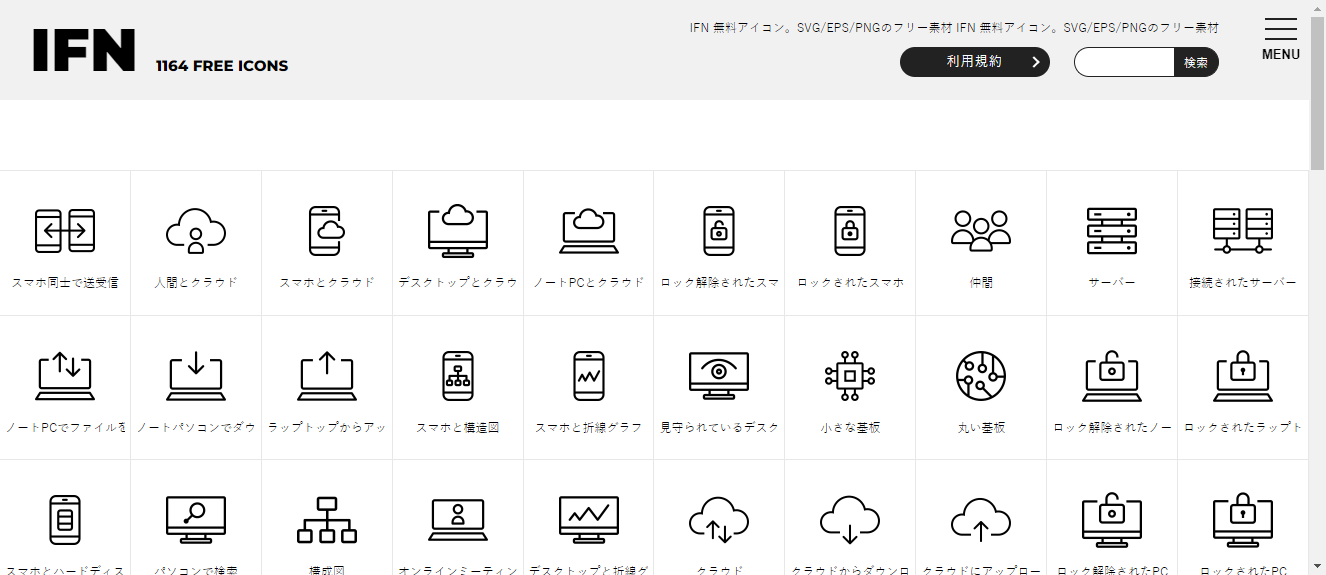Screen dimensions: 1326x575
Task: Select the laptop upload icon
Action: (x=327, y=376)
